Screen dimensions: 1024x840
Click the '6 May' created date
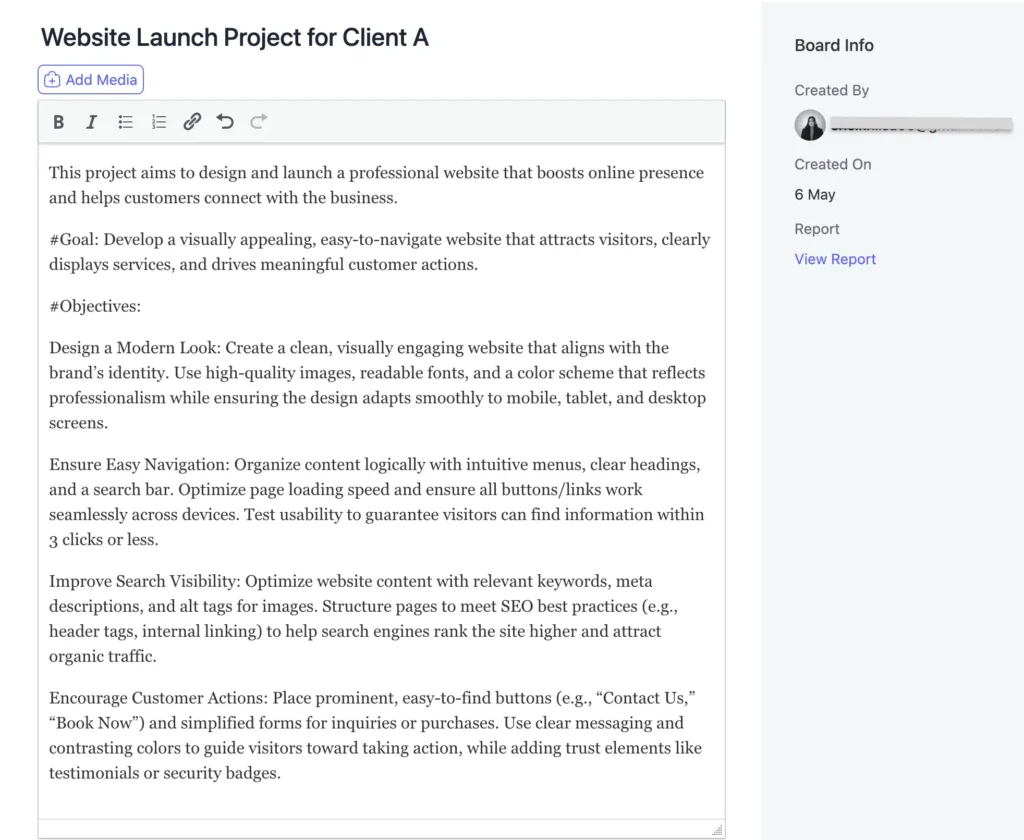[814, 195]
